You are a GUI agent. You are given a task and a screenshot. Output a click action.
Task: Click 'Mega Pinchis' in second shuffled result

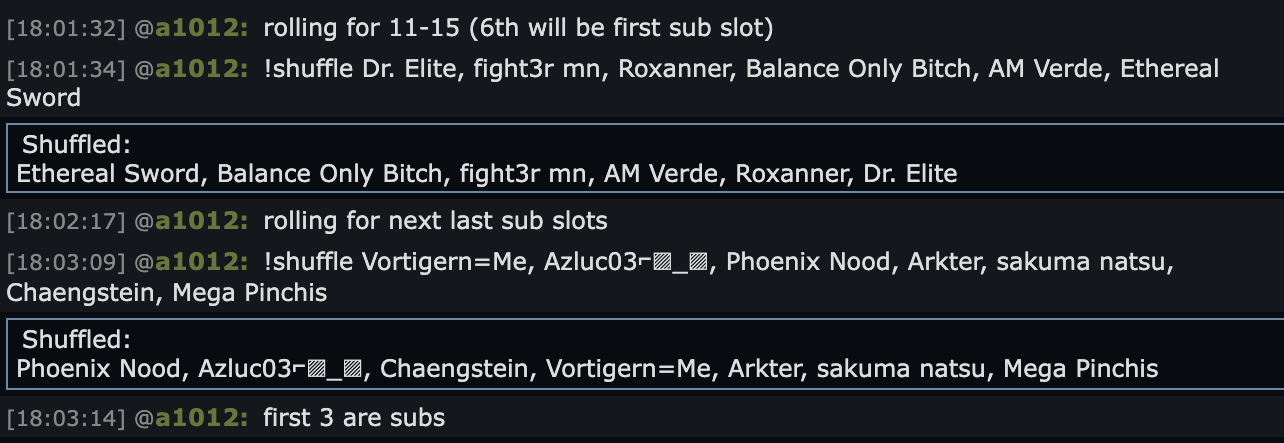1081,370
